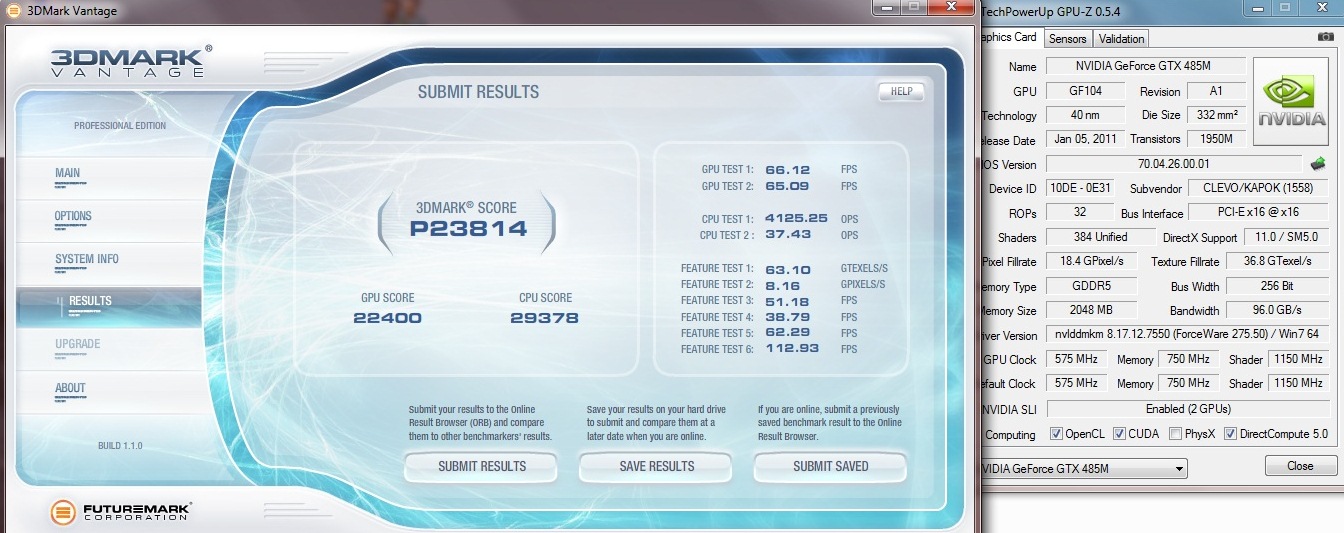Viewport: 1344px width, 533px height.
Task: Click the Futuremark Corporation logo
Action: coord(120,513)
